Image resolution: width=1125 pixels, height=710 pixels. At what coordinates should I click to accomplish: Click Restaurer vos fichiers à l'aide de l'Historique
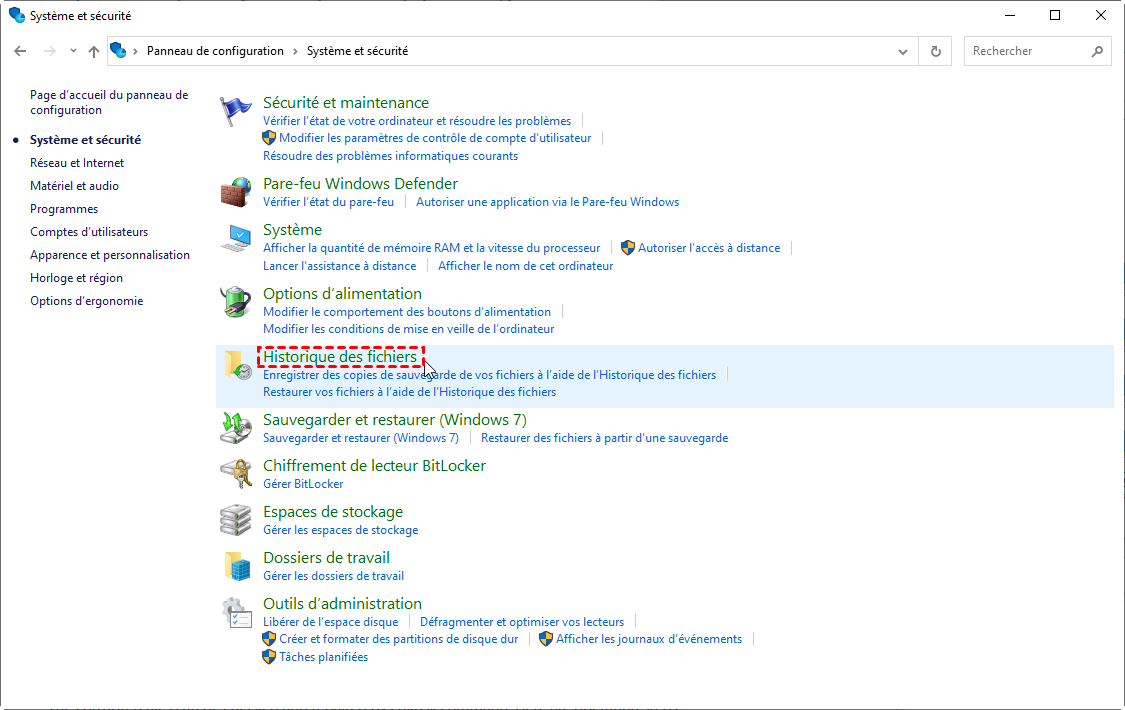[409, 392]
